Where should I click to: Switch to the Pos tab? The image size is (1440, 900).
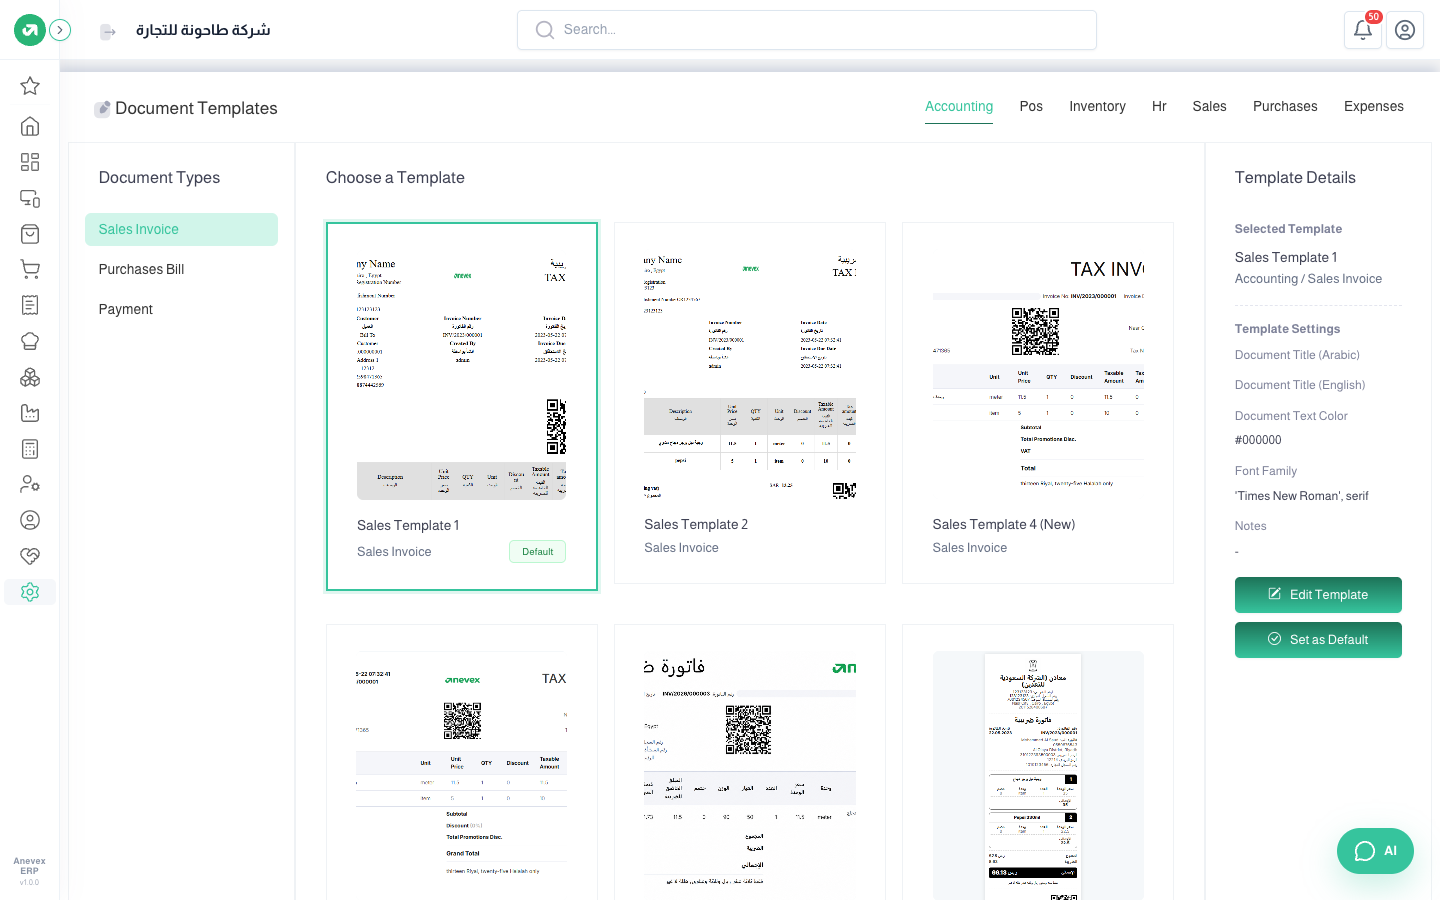[1031, 106]
